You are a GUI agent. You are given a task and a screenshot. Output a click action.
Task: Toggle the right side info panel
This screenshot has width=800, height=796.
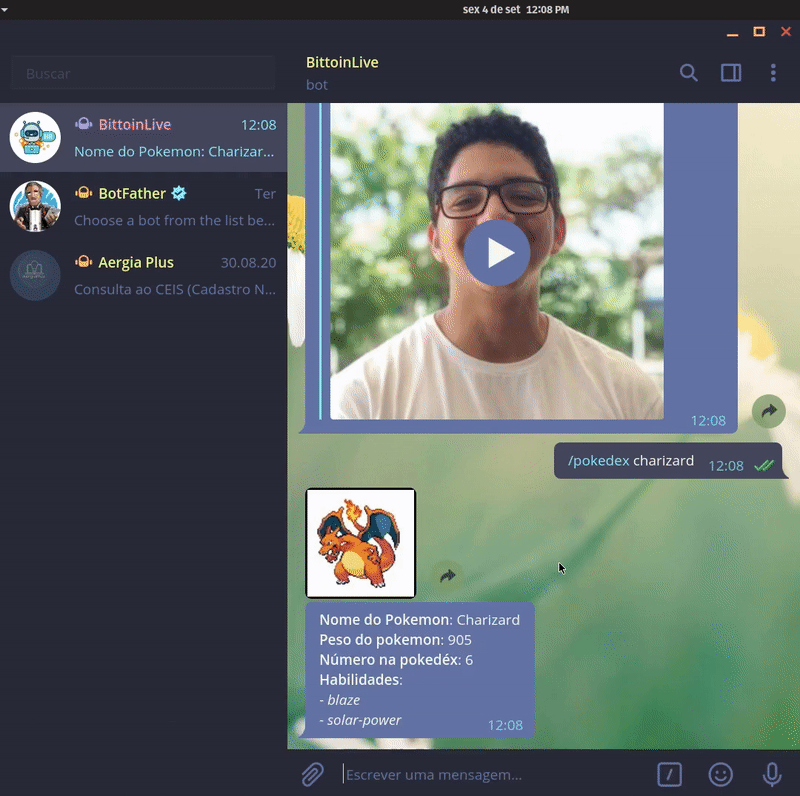(731, 73)
